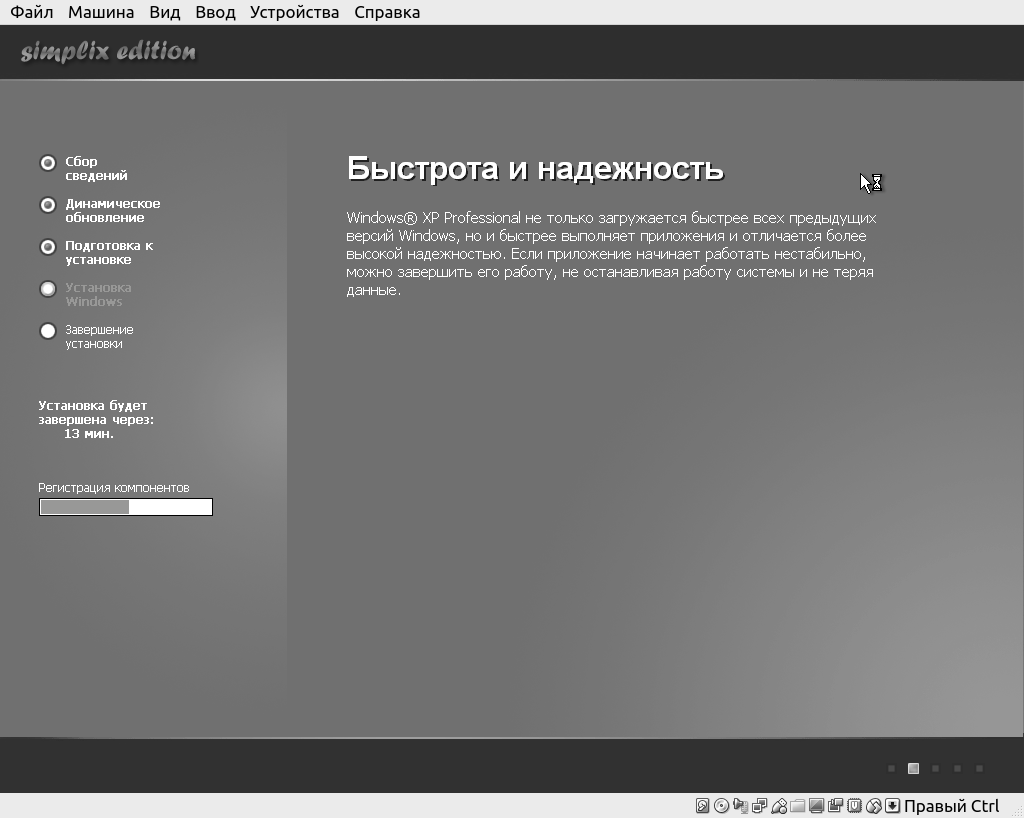Screen dimensions: 1024x818
Task: Open the Машина menu
Action: point(101,12)
